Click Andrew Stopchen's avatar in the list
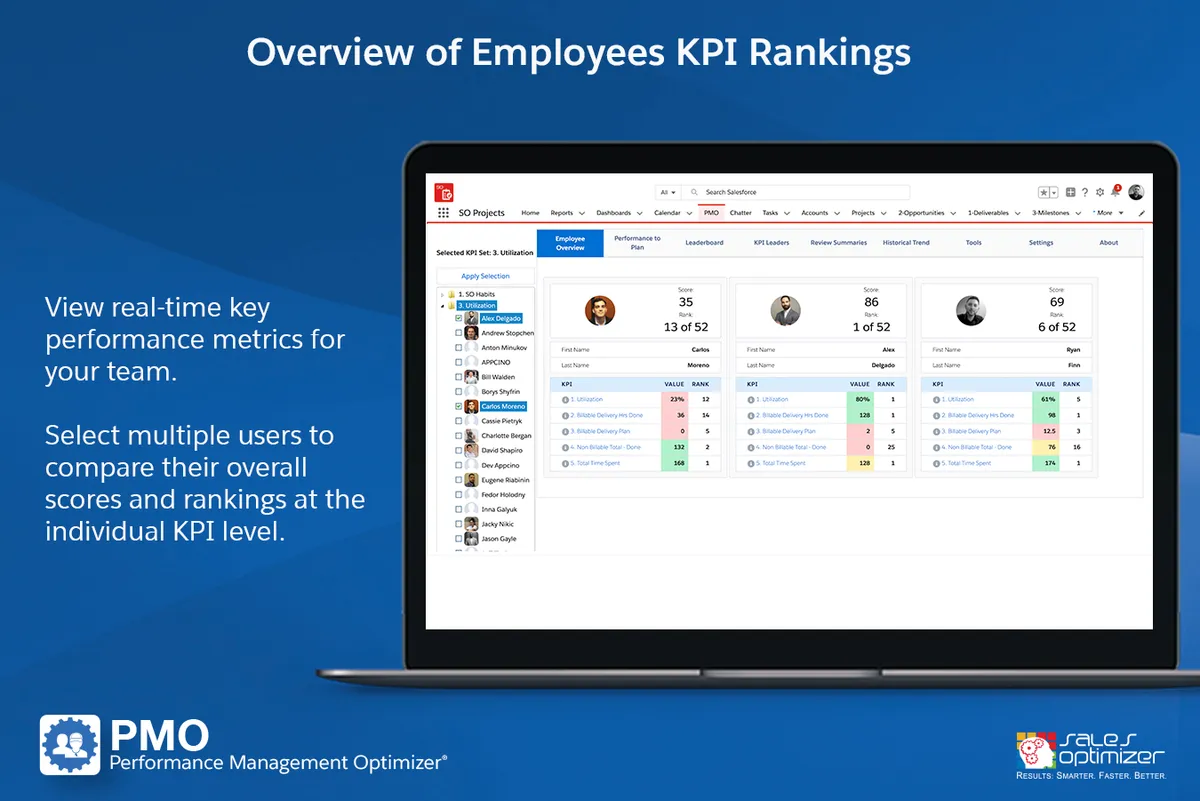This screenshot has height=801, width=1200. (x=471, y=333)
